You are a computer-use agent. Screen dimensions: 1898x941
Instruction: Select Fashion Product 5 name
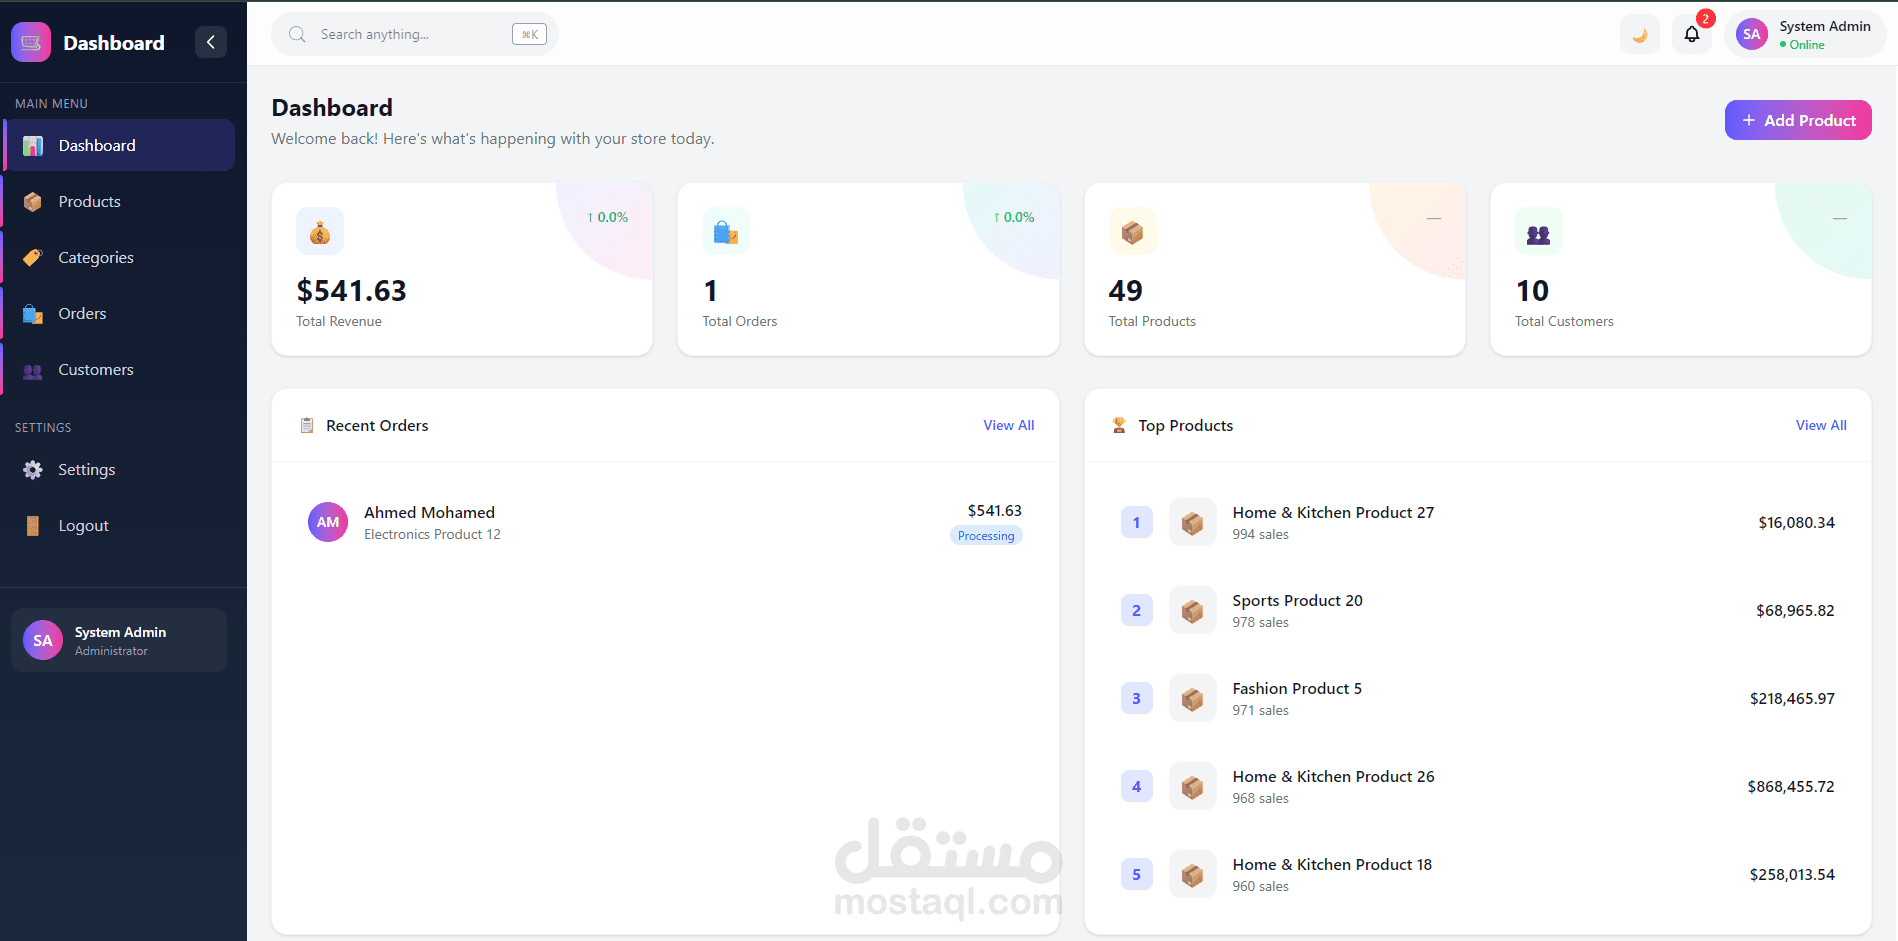tap(1297, 688)
